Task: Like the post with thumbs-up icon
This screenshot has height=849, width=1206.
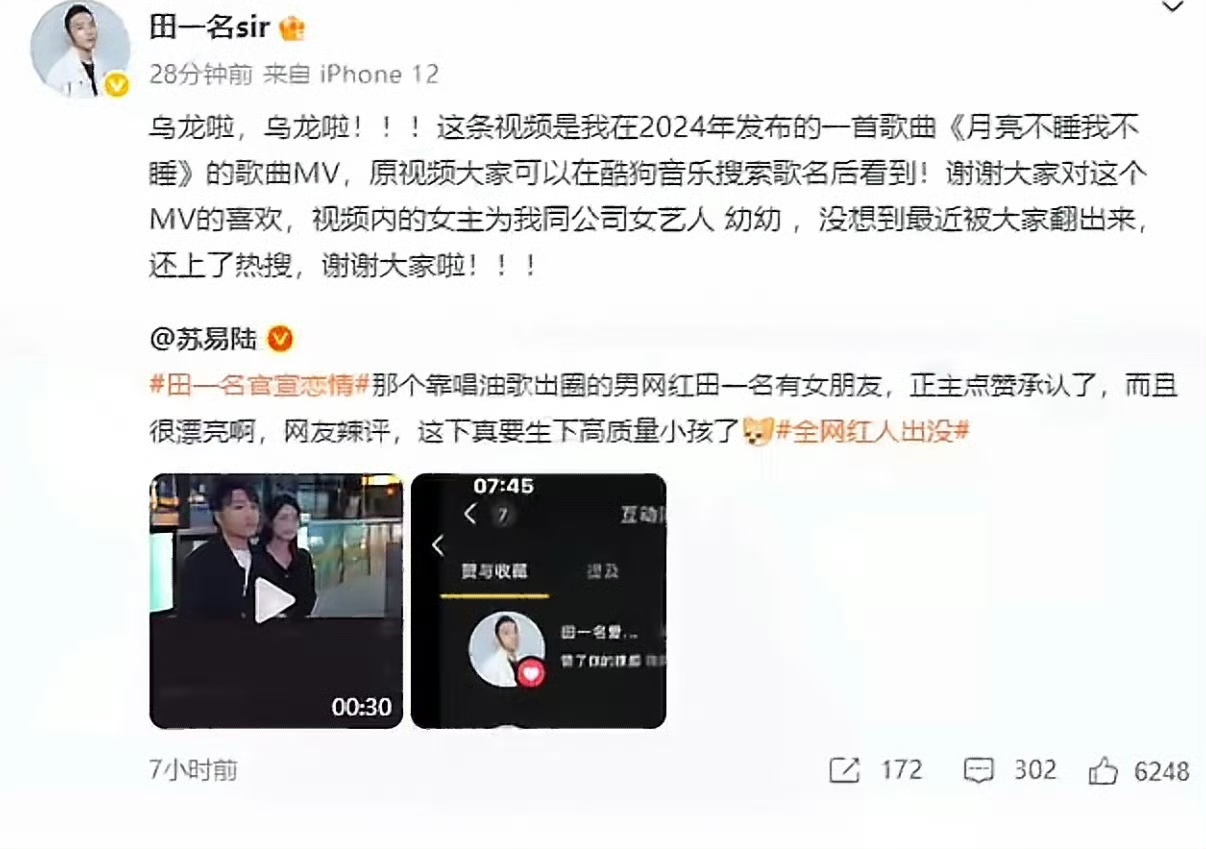Action: coord(1102,770)
